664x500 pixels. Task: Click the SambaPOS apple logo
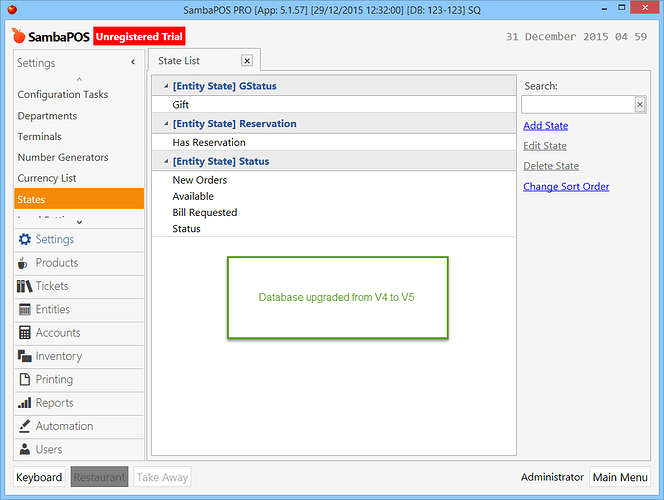coord(18,36)
